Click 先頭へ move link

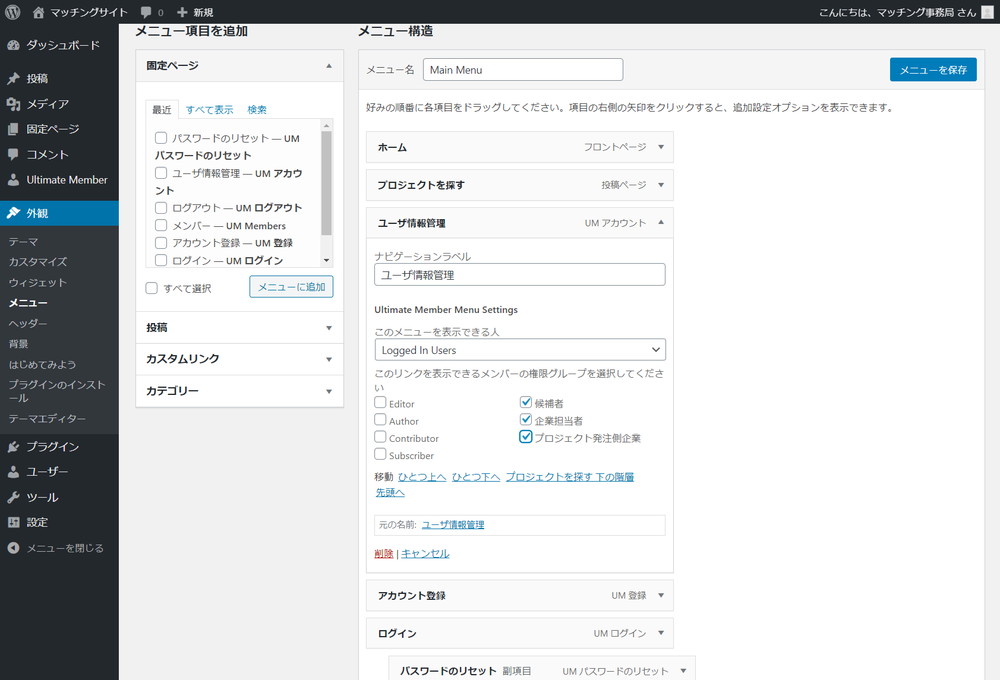[390, 492]
